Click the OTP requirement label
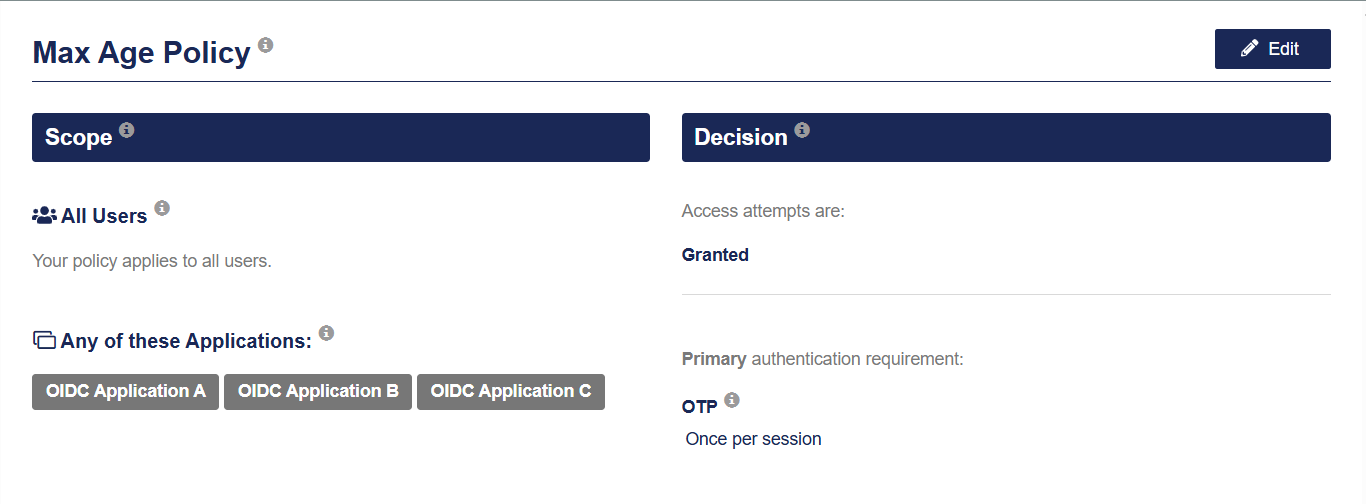Image resolution: width=1366 pixels, height=504 pixels. tap(699, 408)
